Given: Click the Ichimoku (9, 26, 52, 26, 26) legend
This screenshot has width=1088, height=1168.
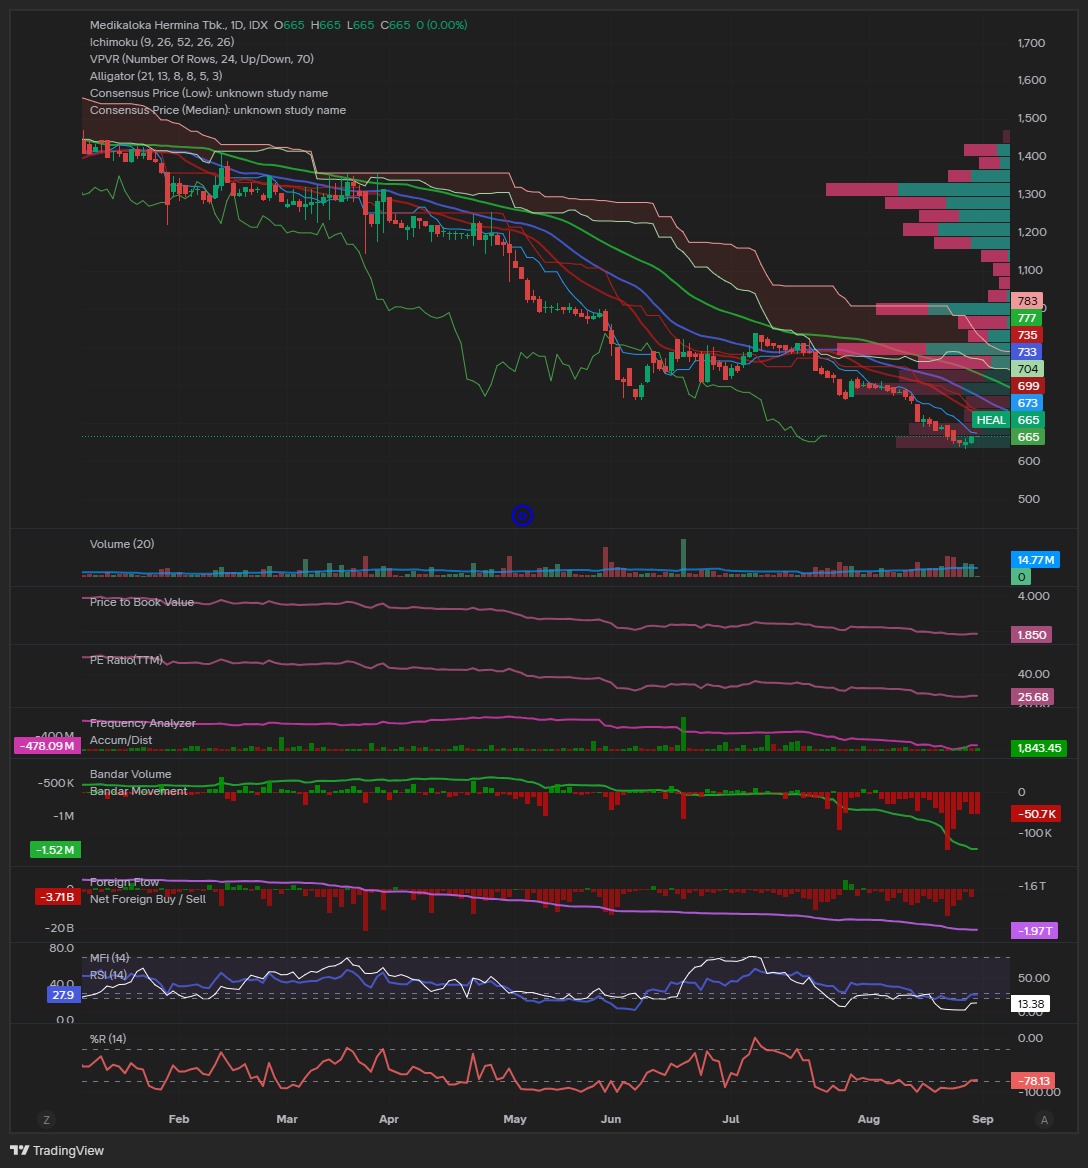Looking at the screenshot, I should point(162,42).
